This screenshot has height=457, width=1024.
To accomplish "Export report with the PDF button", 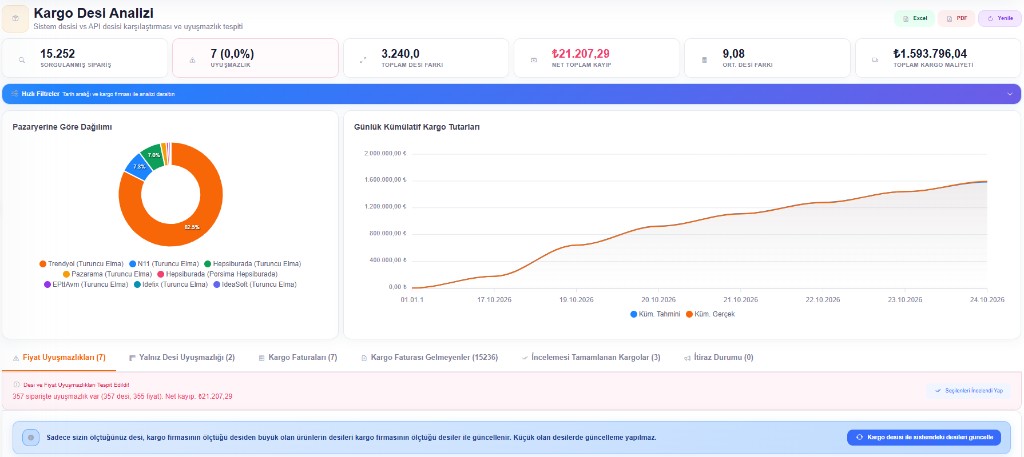I will (x=957, y=18).
